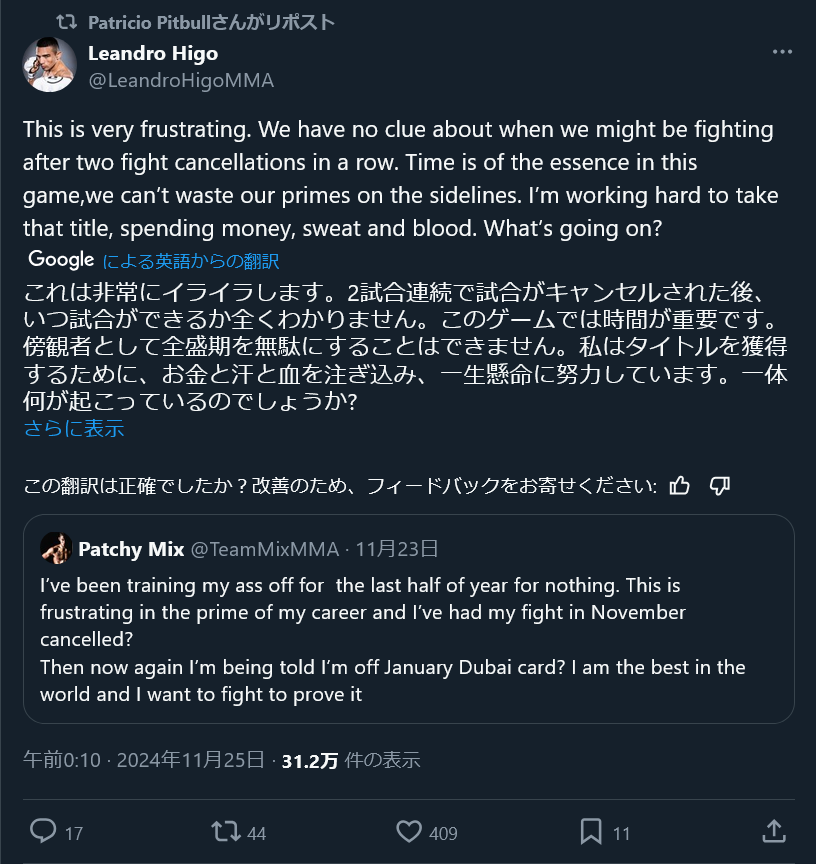
Task: Click Patchy Mix's small avatar
Action: click(x=55, y=548)
